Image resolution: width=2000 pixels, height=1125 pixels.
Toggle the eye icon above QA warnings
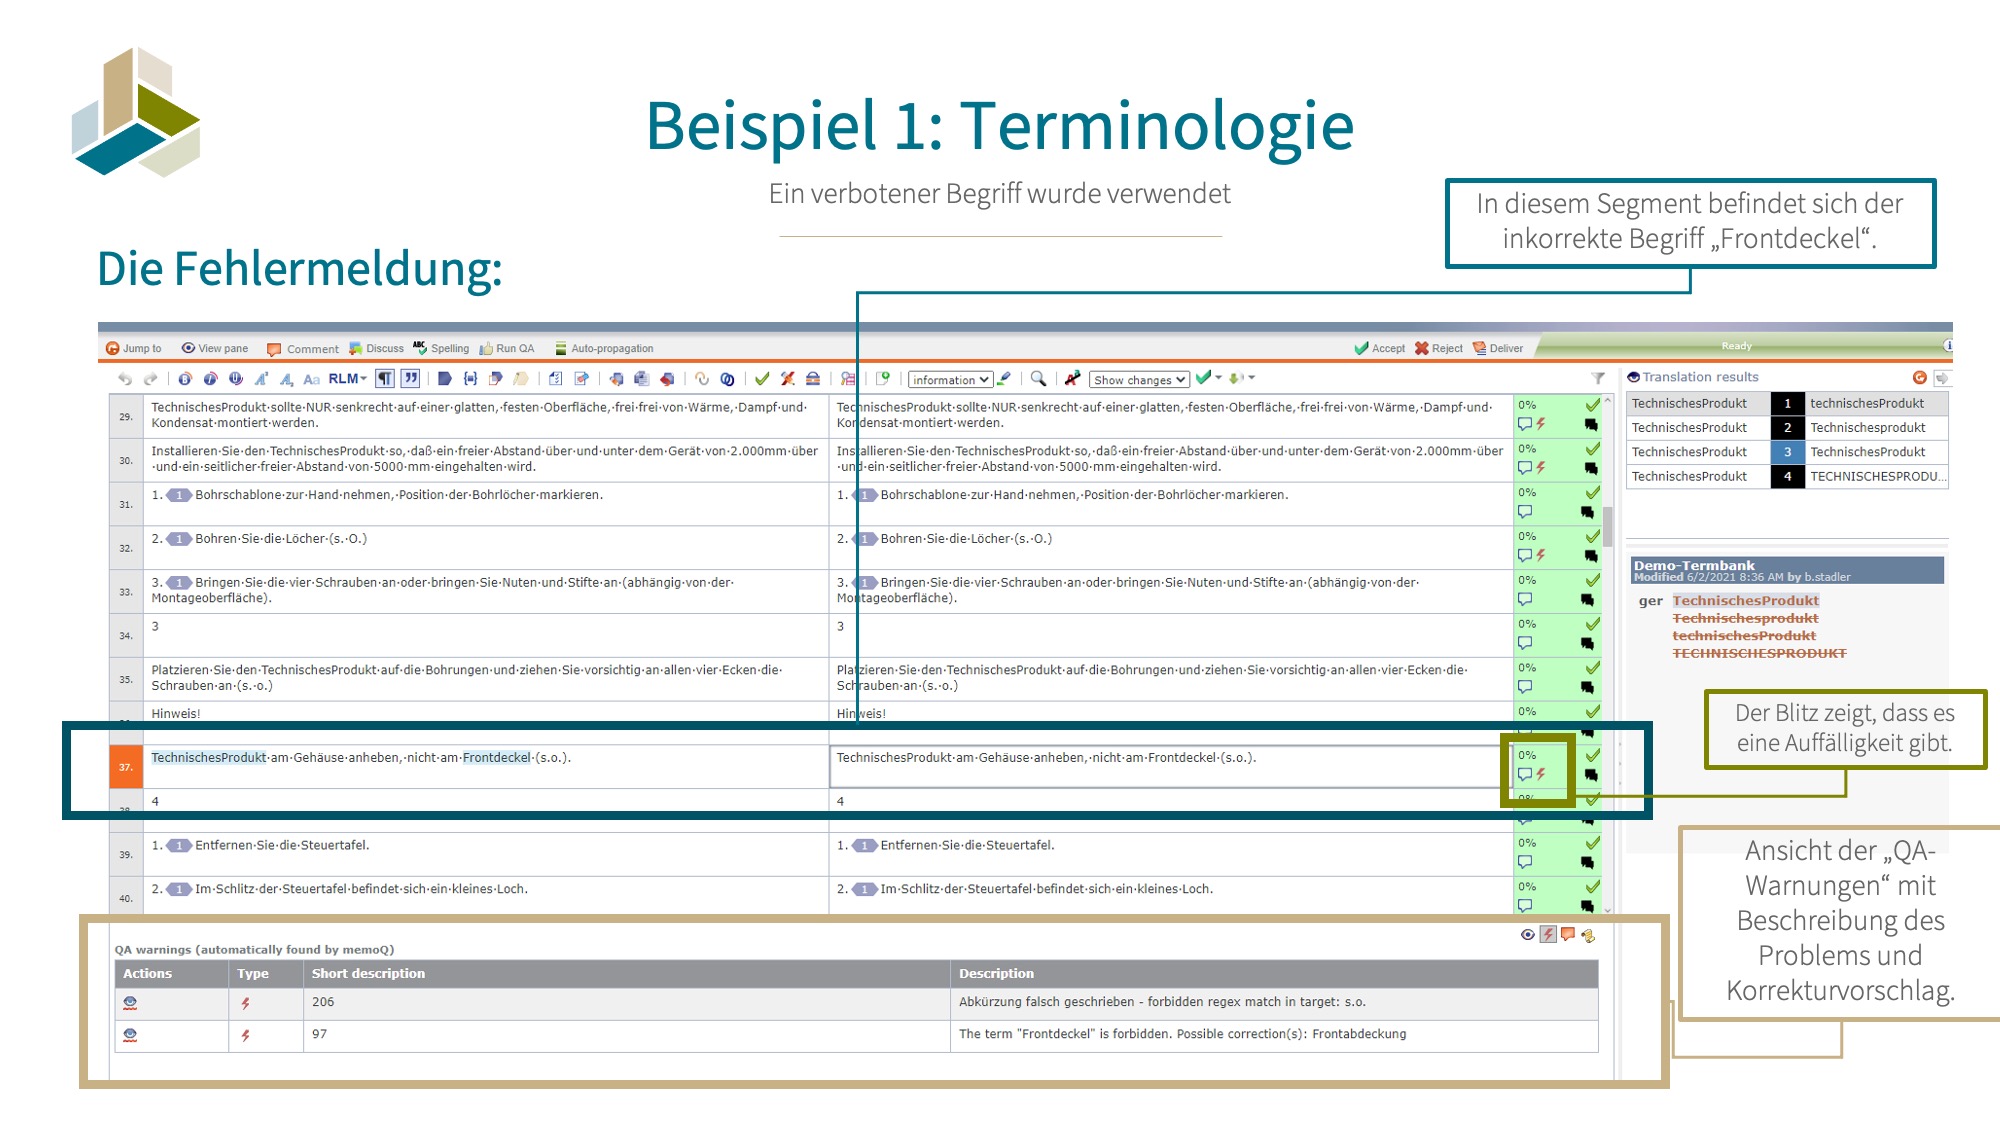1527,935
